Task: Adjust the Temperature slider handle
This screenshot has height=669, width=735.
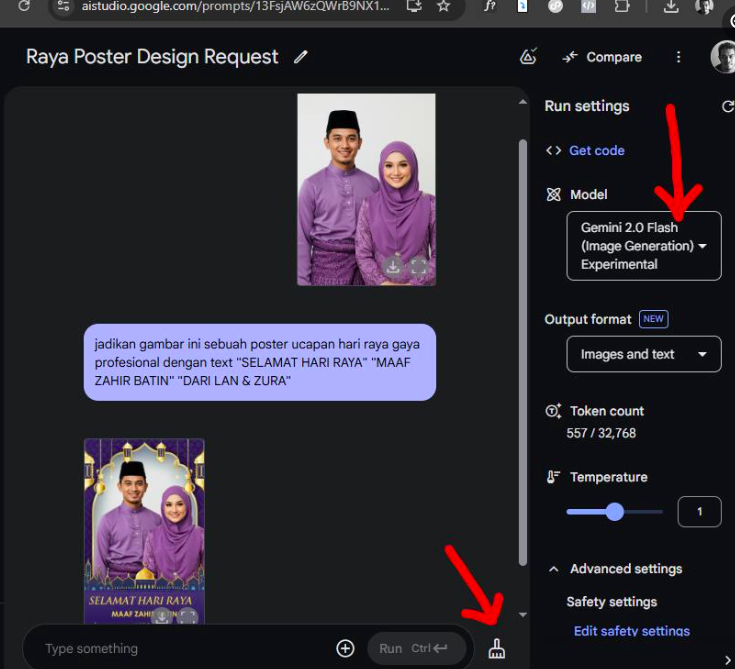Action: point(615,511)
